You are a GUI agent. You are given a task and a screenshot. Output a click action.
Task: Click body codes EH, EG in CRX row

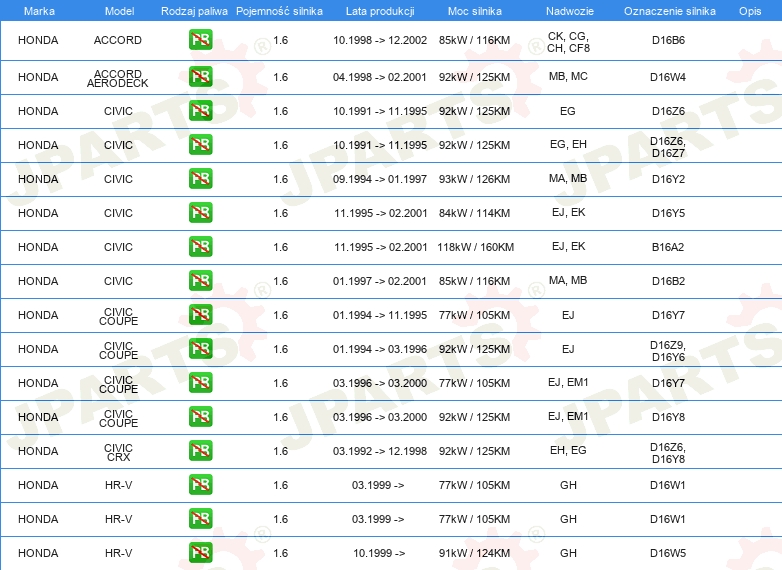[568, 450]
